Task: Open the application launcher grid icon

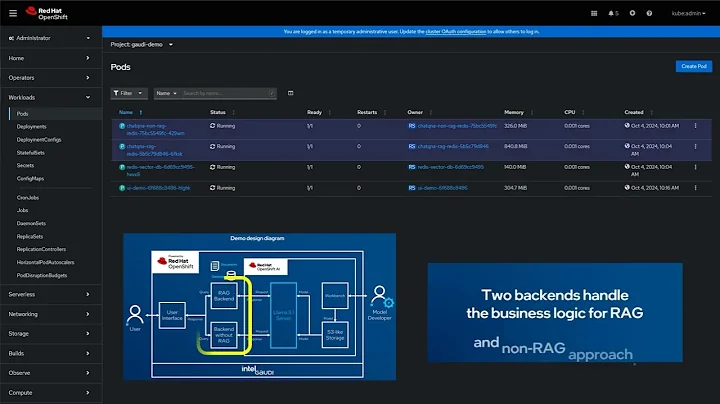Action: (x=594, y=13)
